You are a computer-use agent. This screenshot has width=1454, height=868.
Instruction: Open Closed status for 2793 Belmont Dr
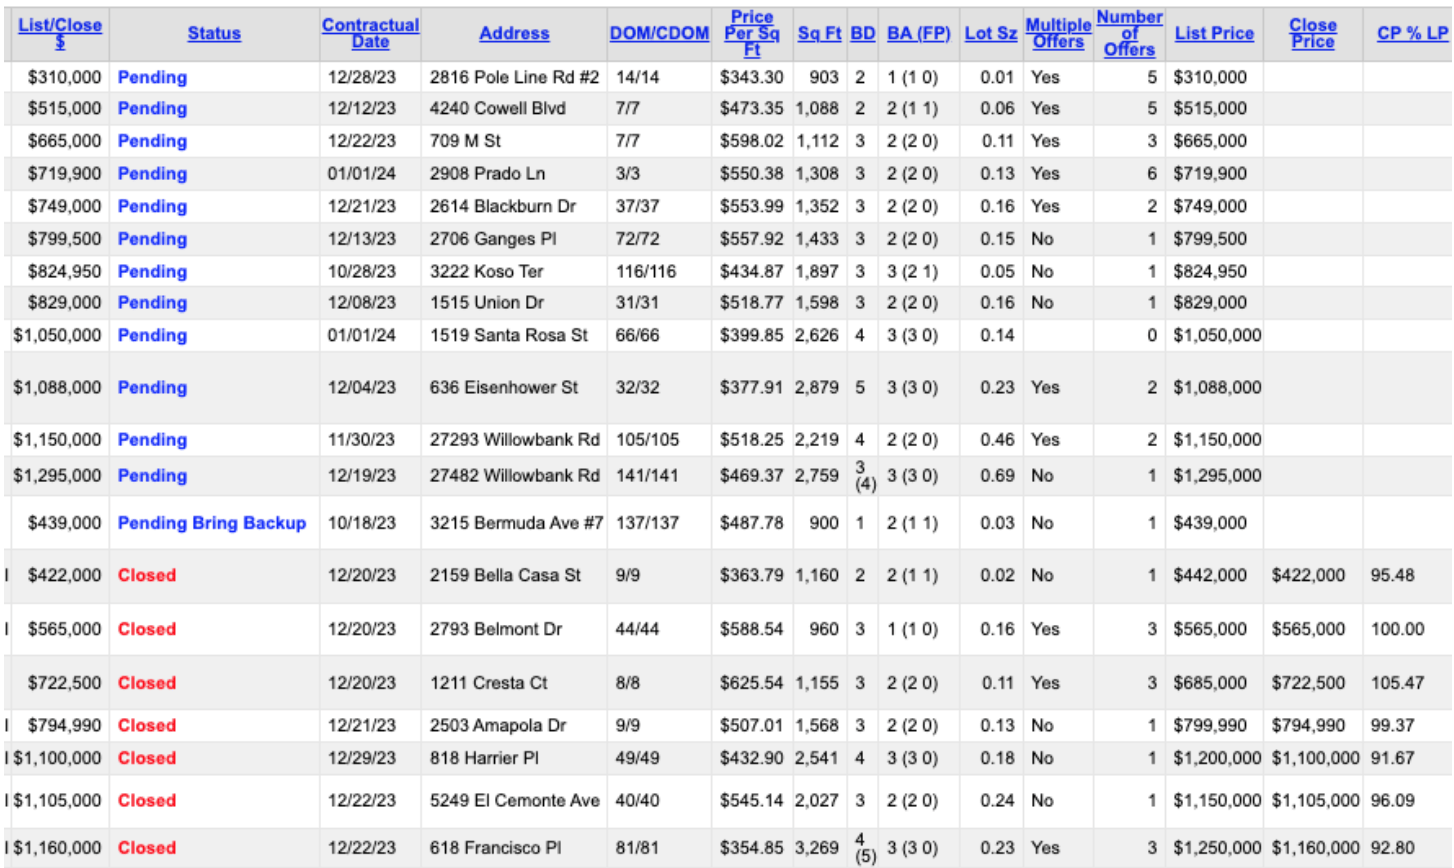[x=147, y=629]
